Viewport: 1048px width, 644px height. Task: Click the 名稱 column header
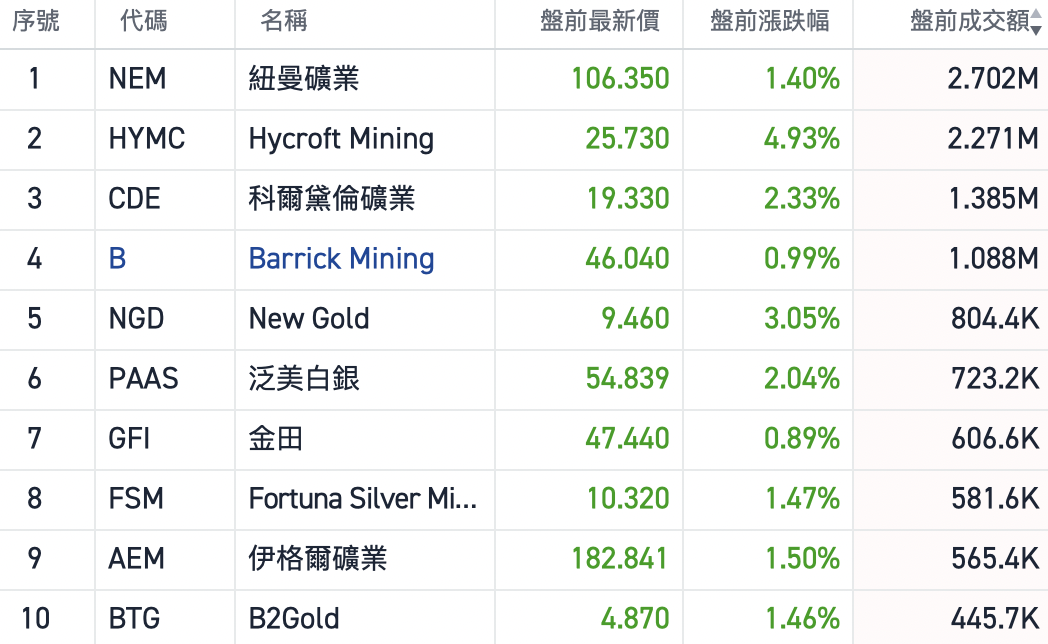(283, 21)
